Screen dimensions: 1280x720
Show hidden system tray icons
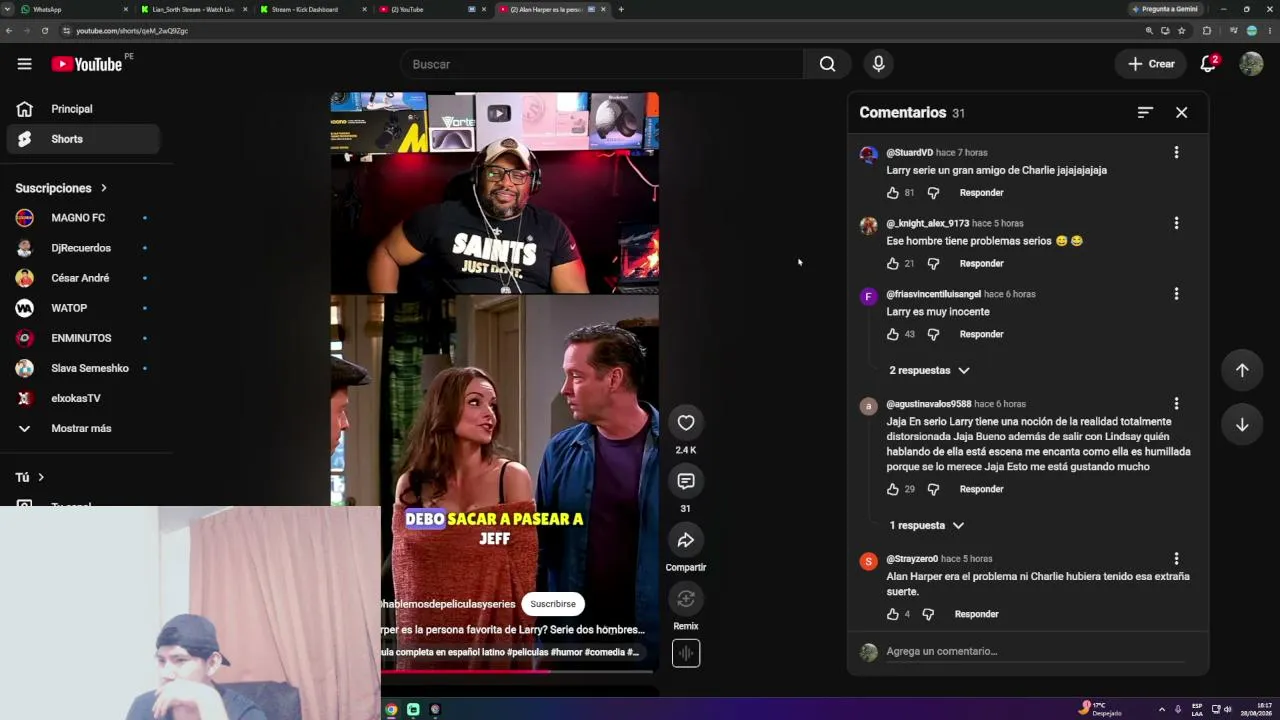pos(1161,709)
